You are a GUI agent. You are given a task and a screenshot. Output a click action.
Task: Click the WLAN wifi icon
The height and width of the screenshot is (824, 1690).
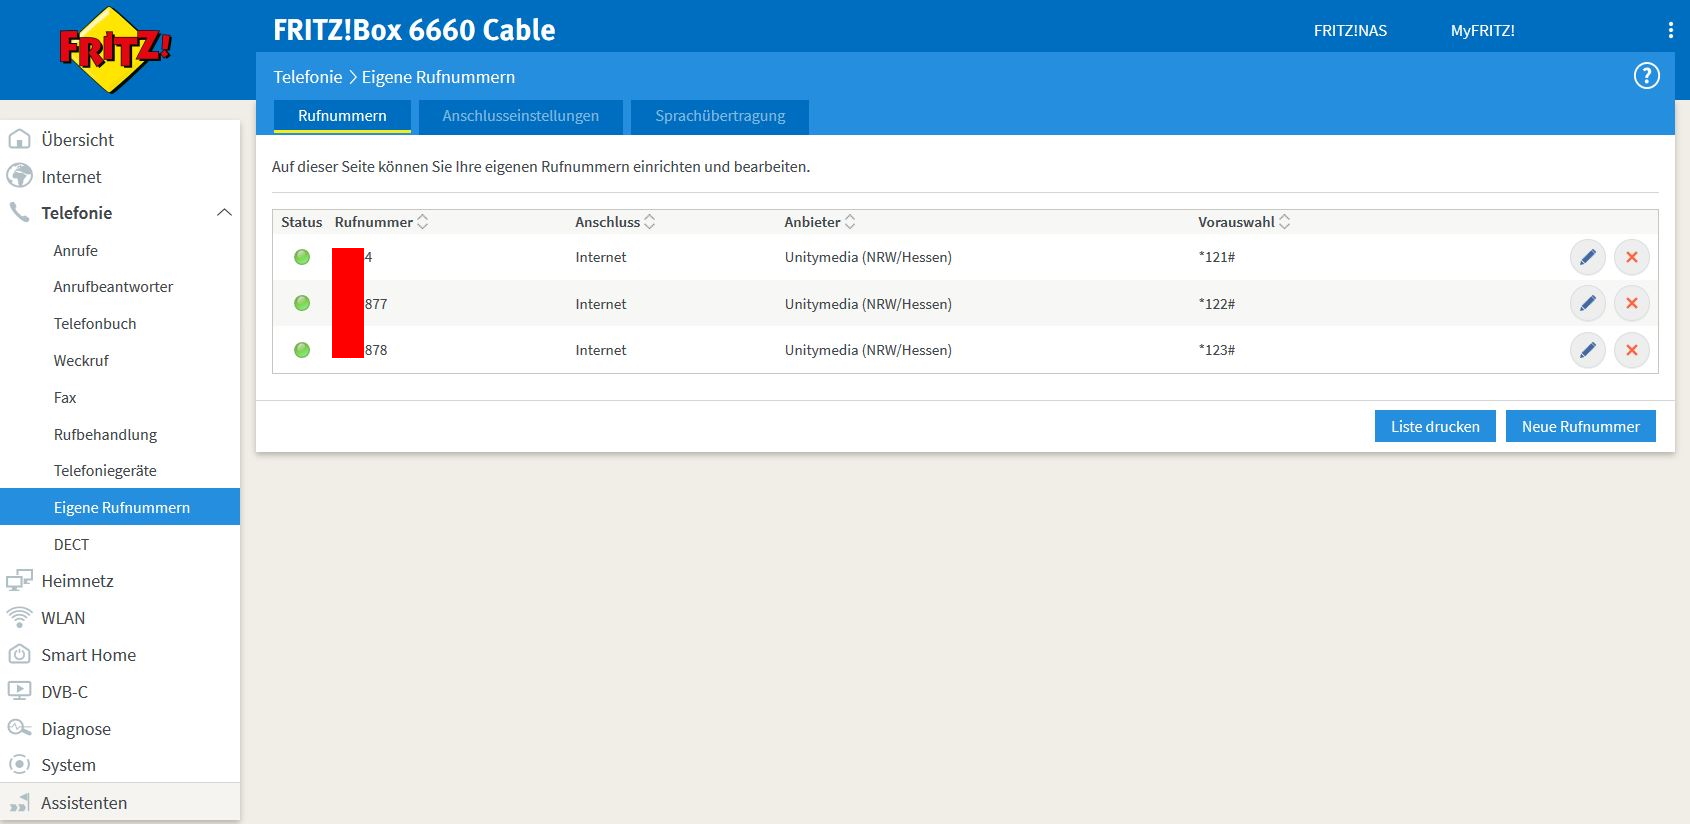point(19,617)
